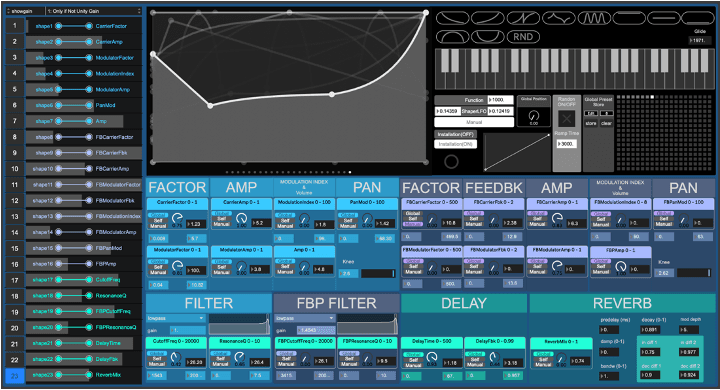
Task: Click the CarrierFactor dial knob
Action: coord(177,218)
